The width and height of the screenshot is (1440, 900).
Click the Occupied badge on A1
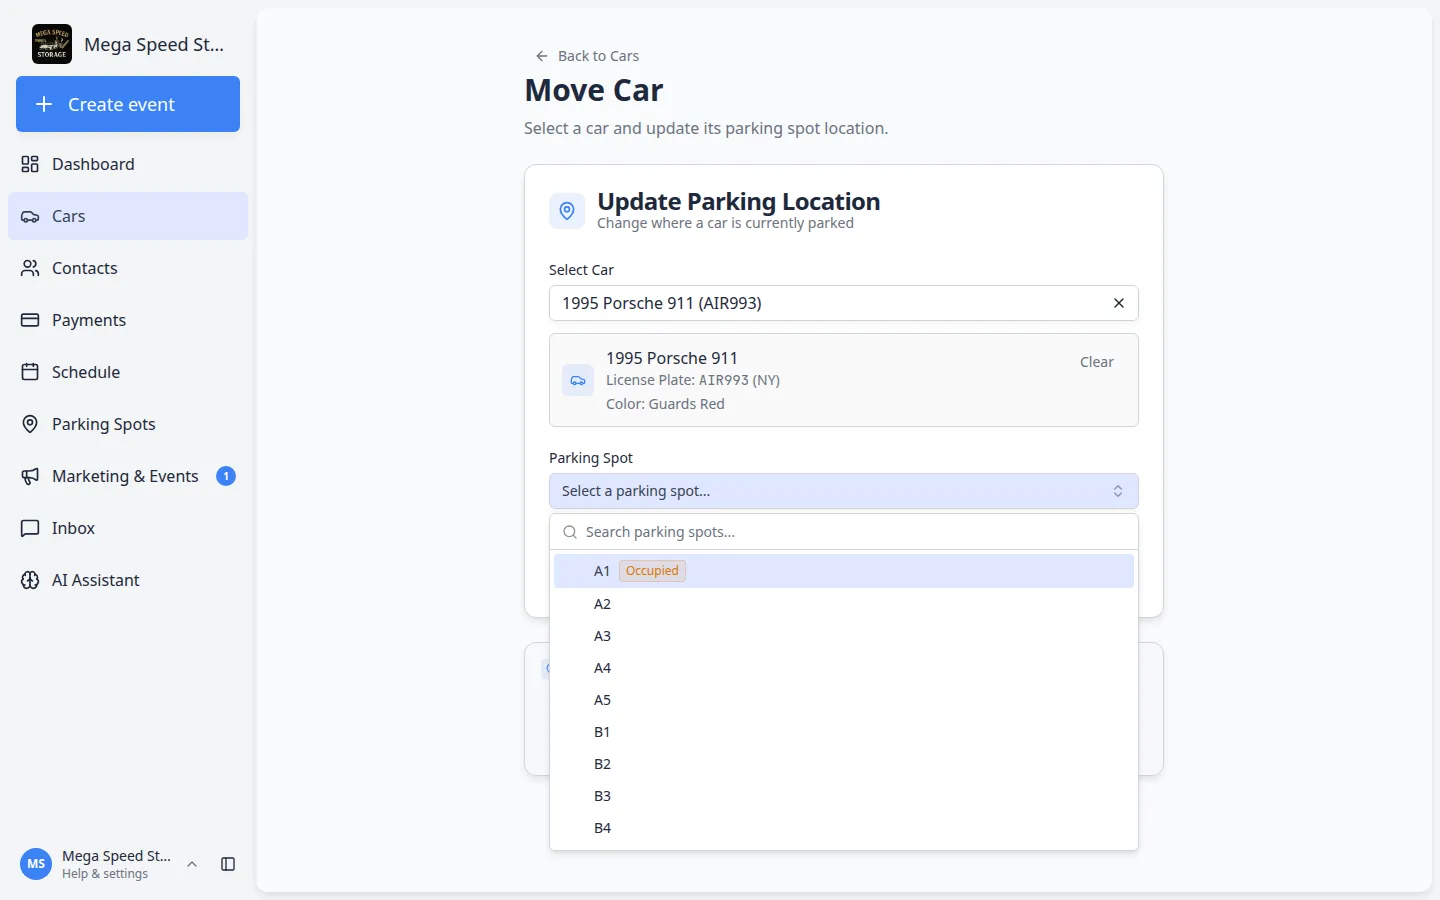click(652, 571)
